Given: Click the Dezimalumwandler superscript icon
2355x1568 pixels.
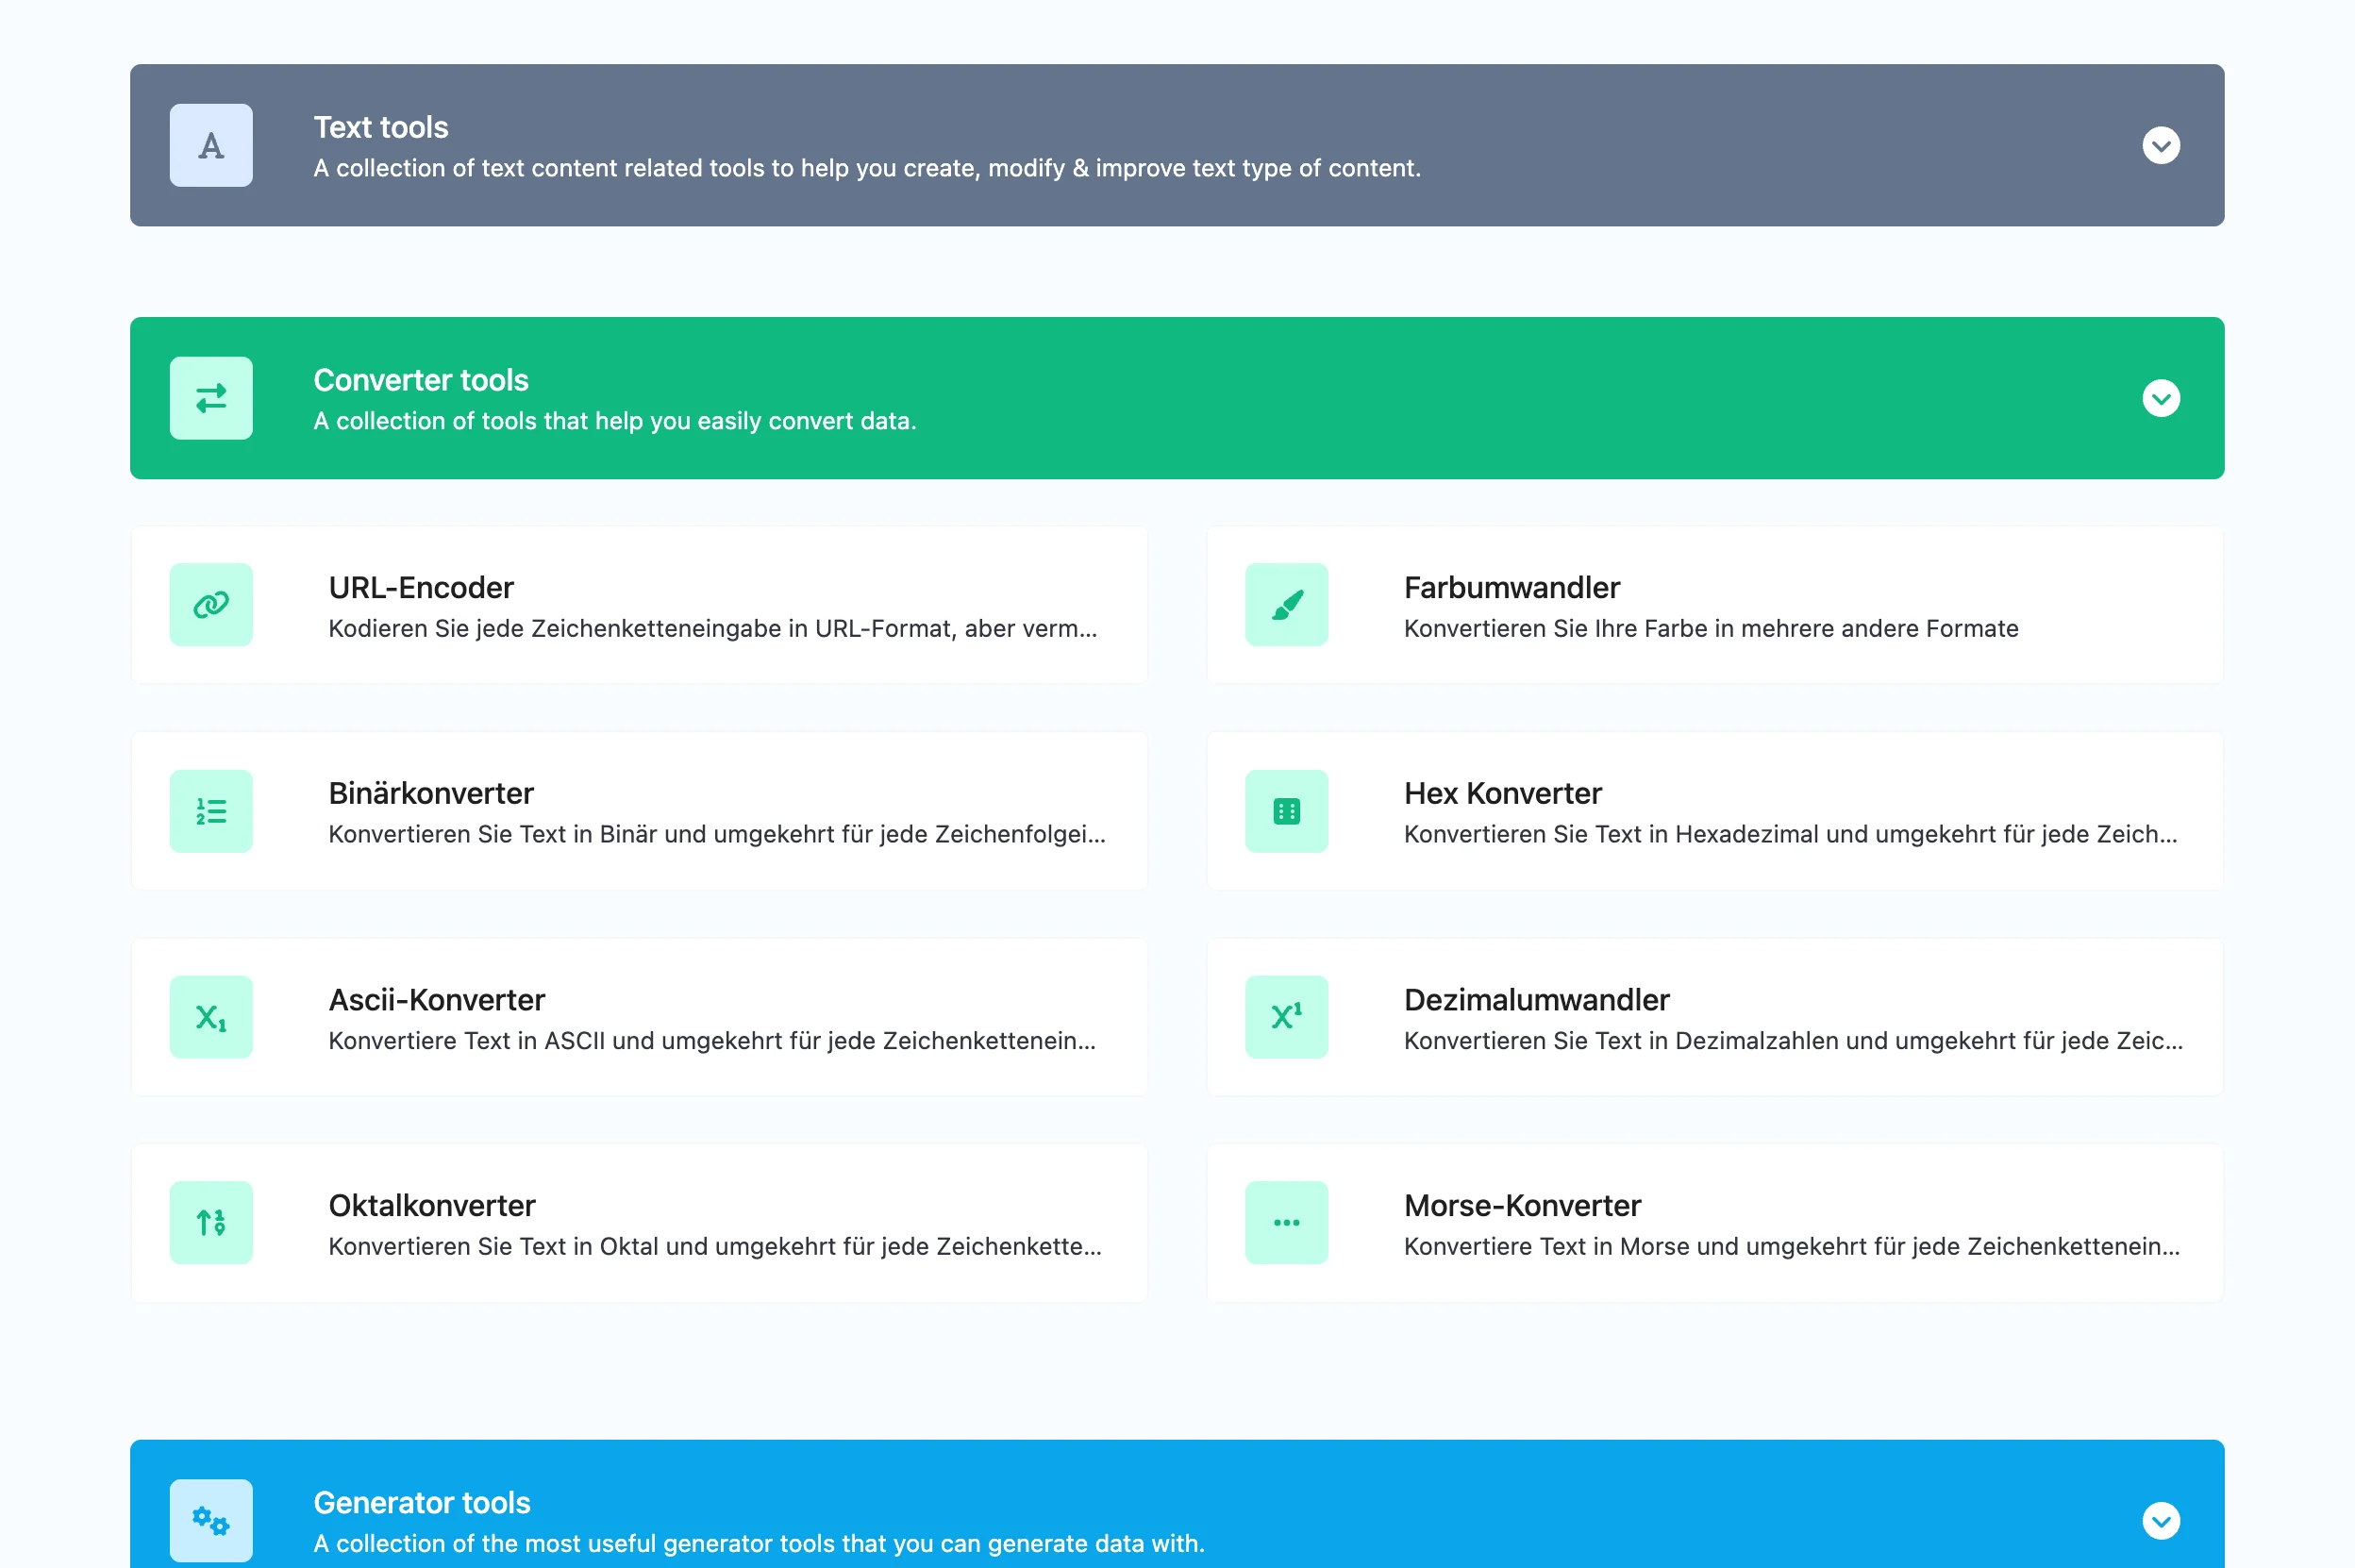Looking at the screenshot, I should coord(1286,1016).
